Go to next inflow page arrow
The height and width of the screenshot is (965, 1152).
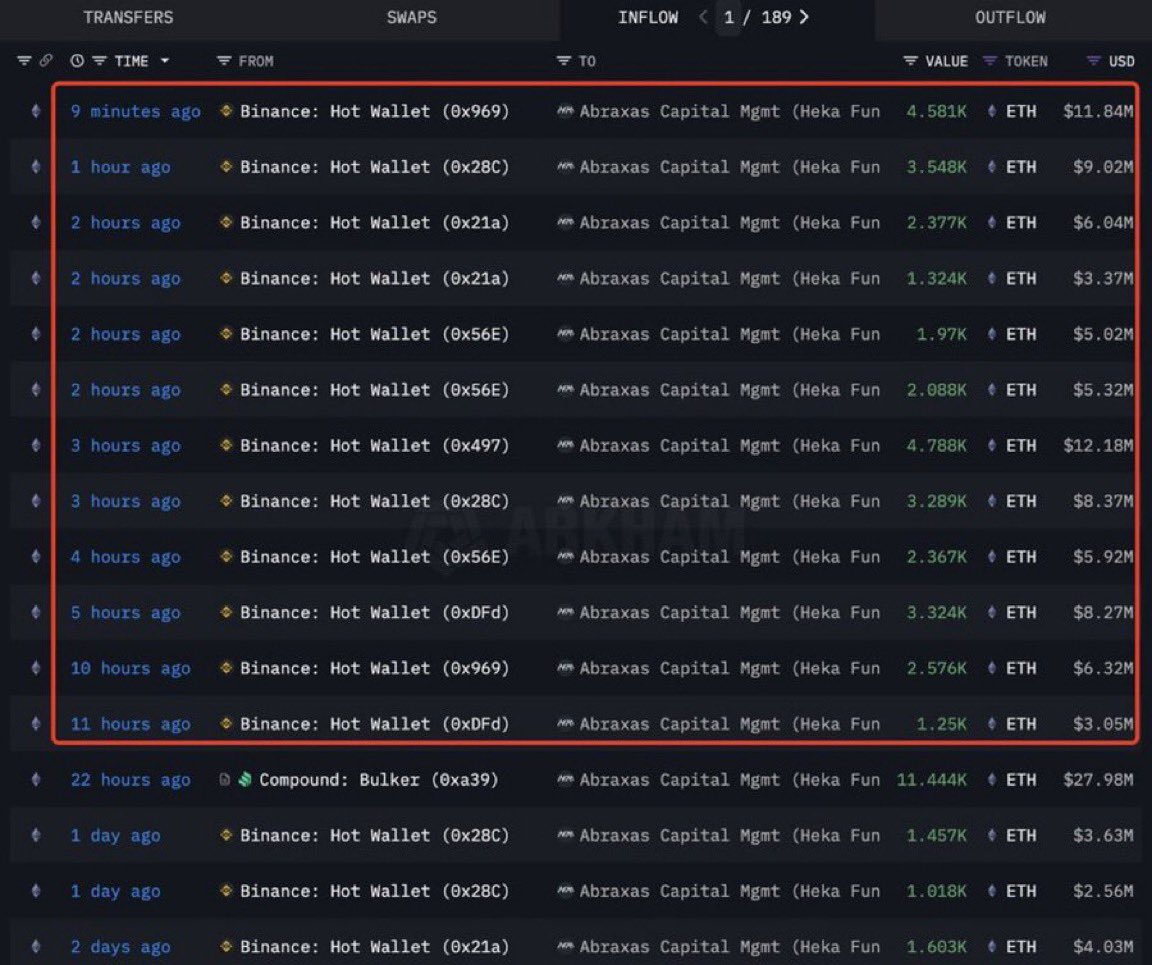pos(804,17)
